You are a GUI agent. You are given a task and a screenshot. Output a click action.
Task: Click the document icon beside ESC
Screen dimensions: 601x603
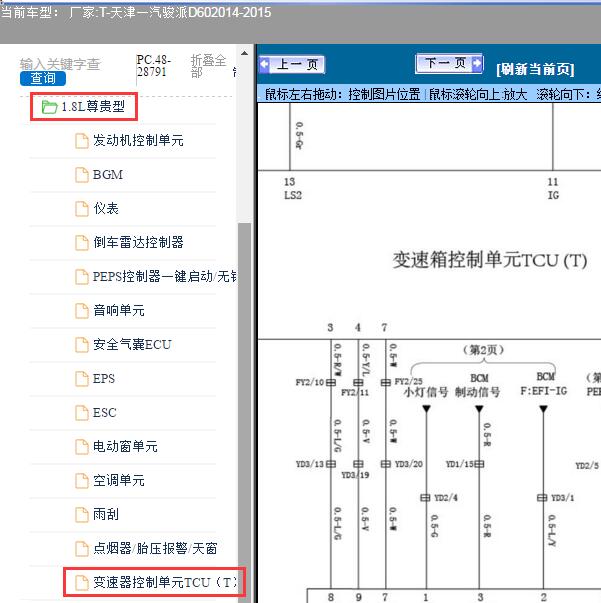[x=82, y=413]
